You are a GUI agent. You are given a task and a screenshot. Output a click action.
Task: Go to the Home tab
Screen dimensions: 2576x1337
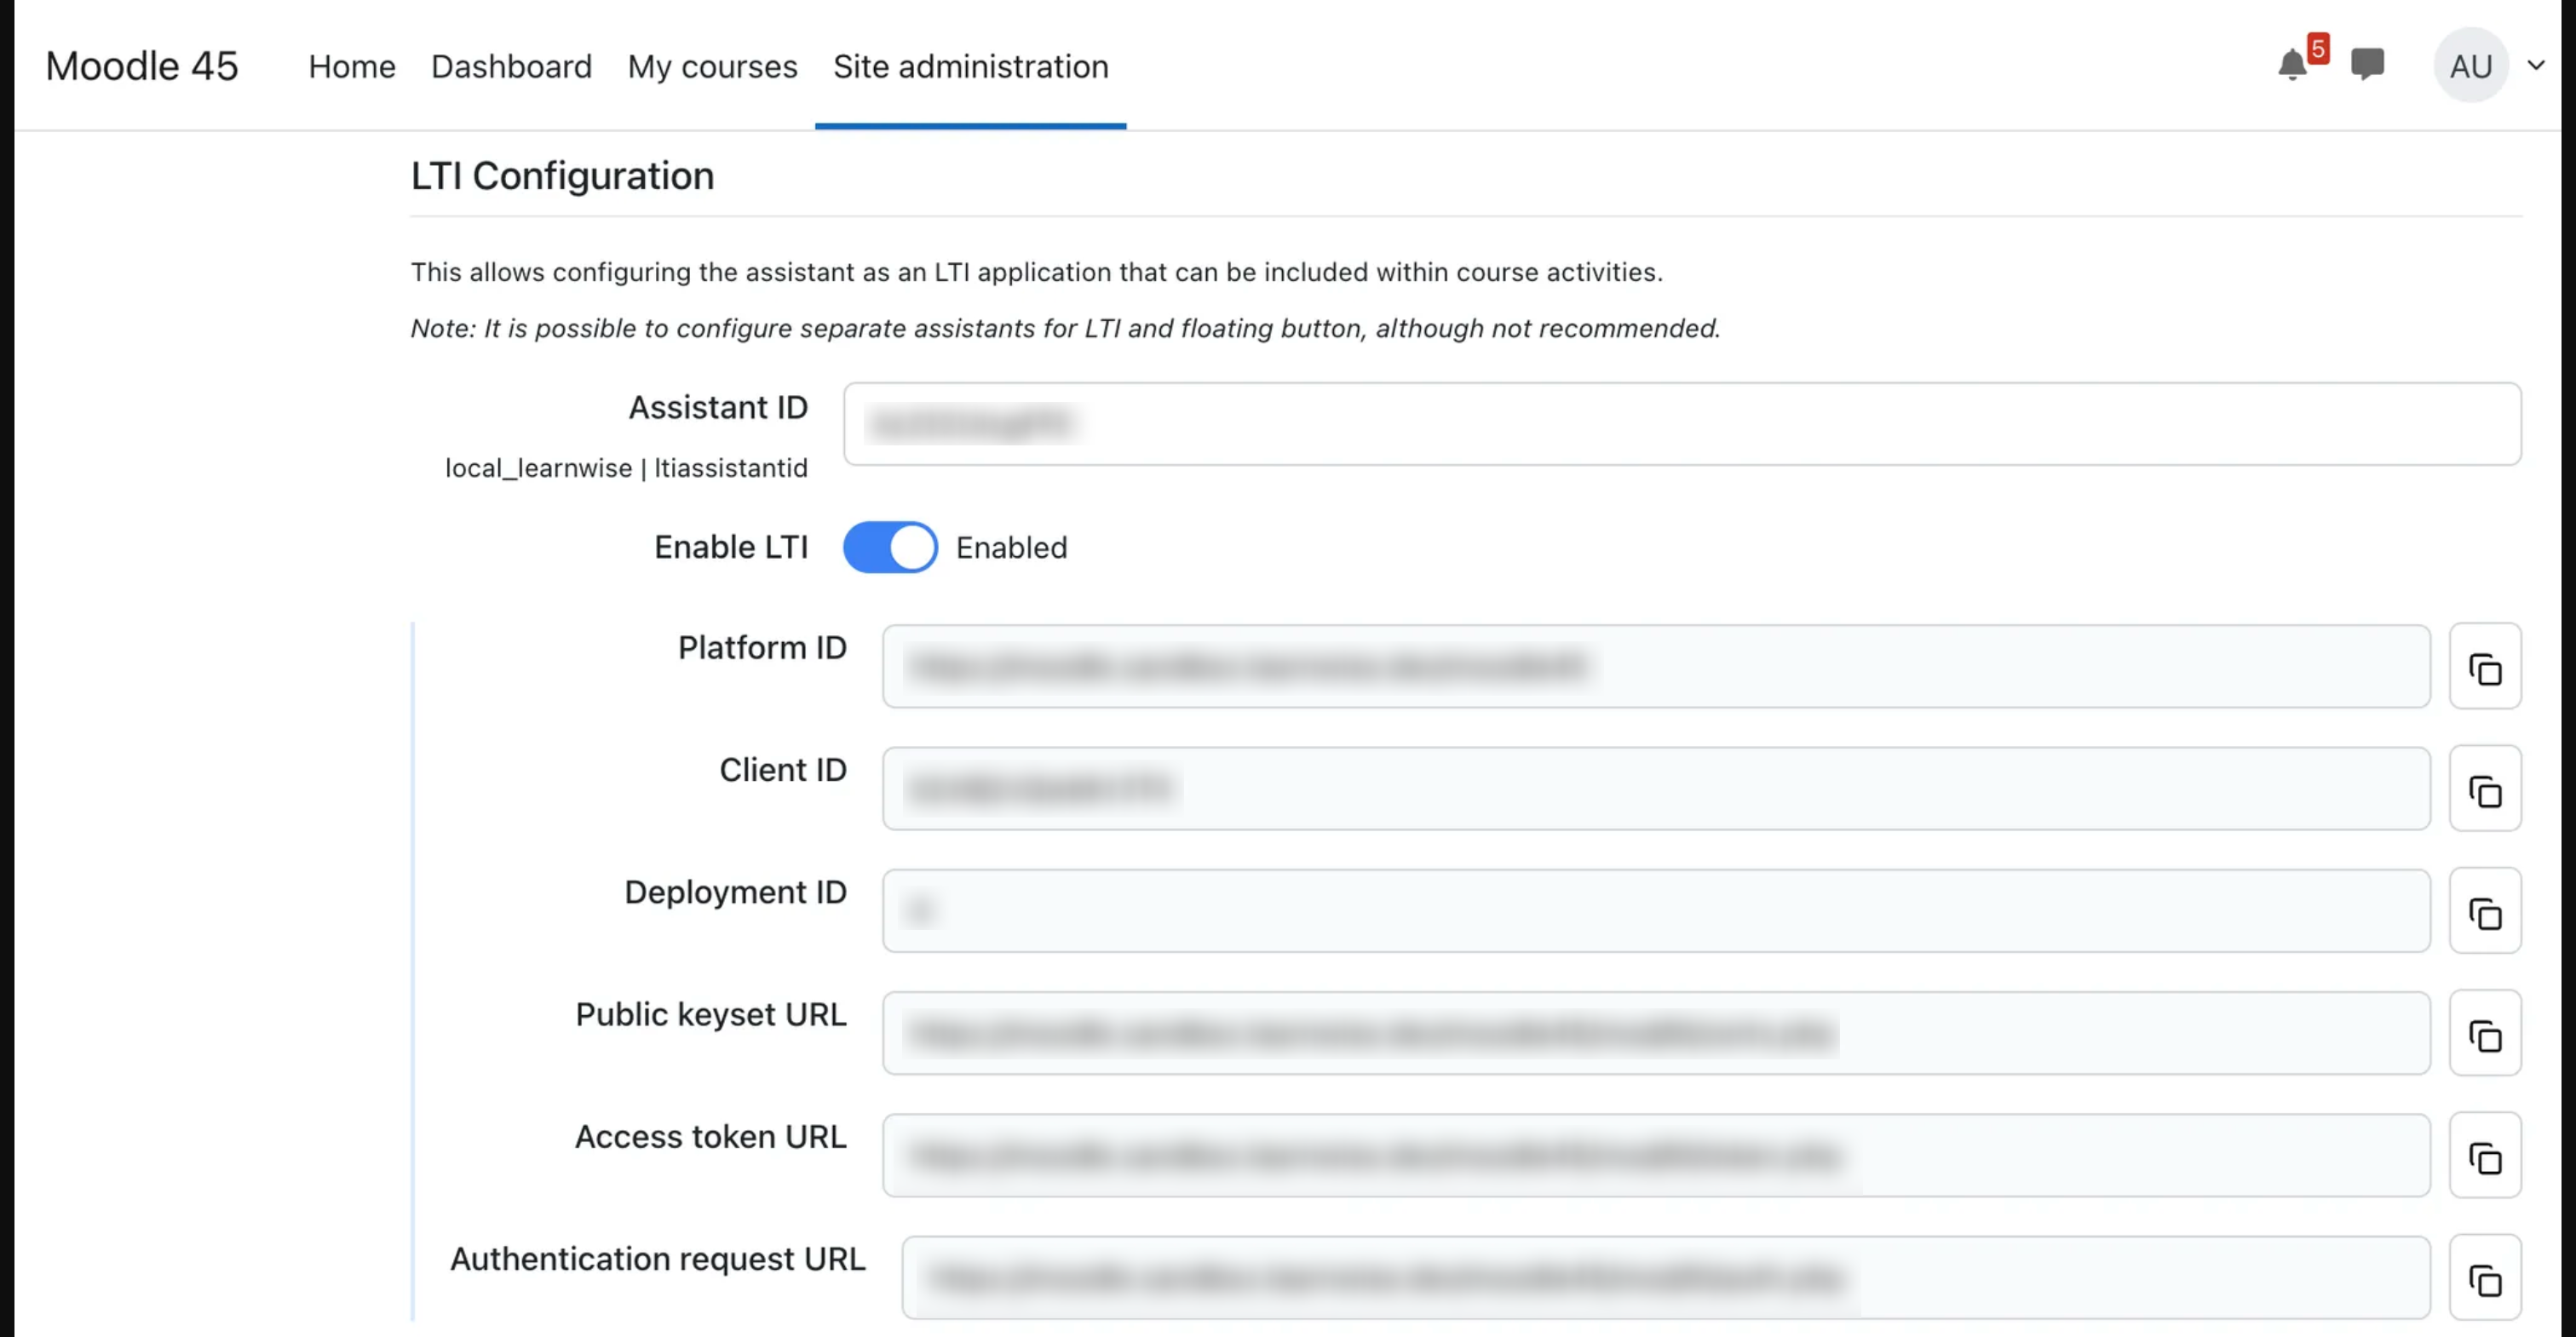(352, 66)
